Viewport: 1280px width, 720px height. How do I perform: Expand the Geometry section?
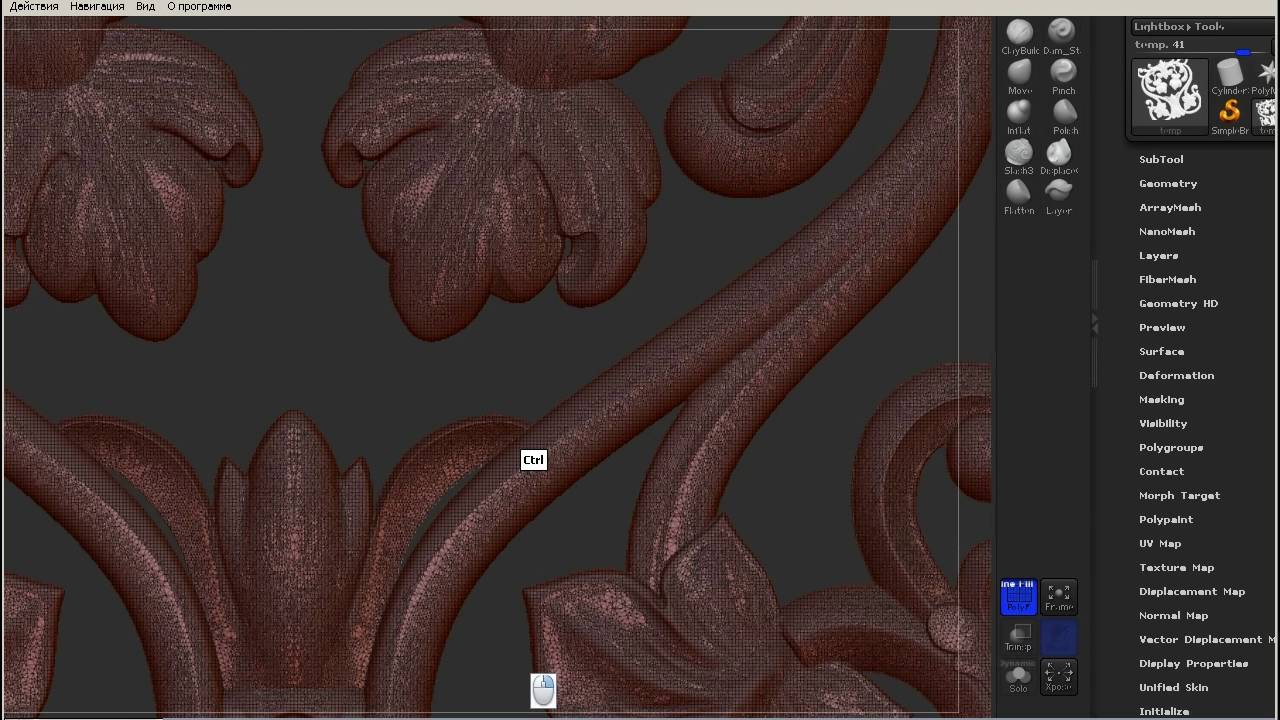coord(1168,184)
